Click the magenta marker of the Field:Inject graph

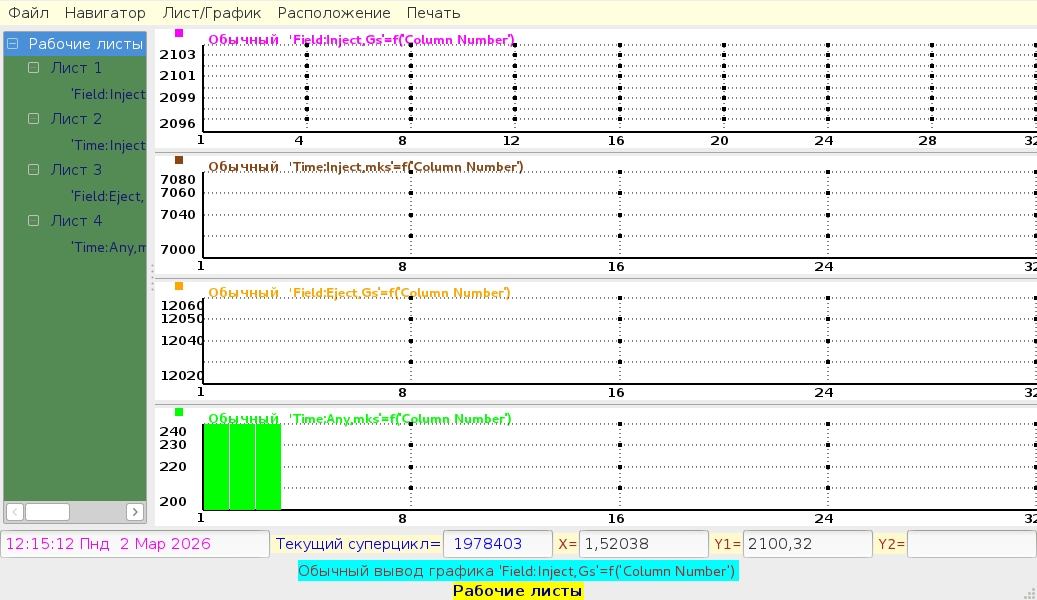click(179, 33)
